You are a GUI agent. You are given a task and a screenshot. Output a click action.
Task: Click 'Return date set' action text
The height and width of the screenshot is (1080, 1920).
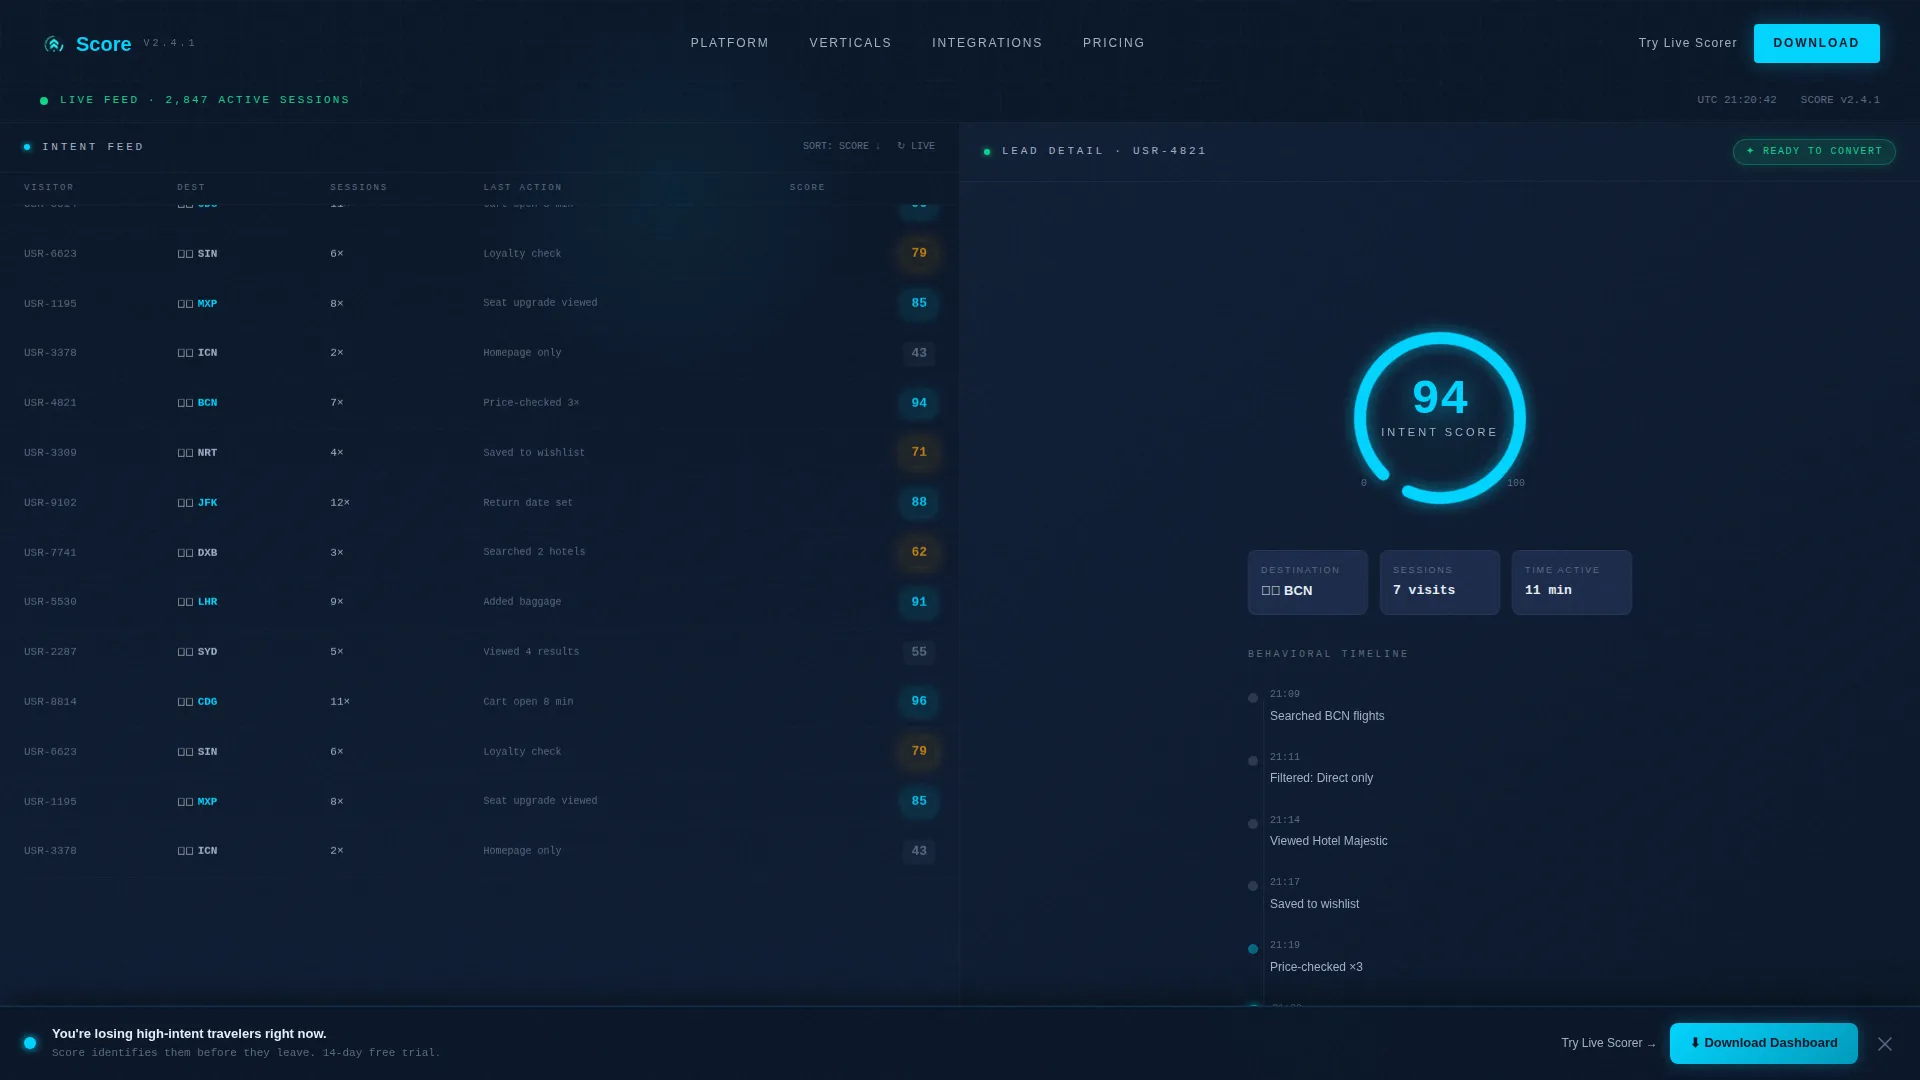click(x=528, y=503)
